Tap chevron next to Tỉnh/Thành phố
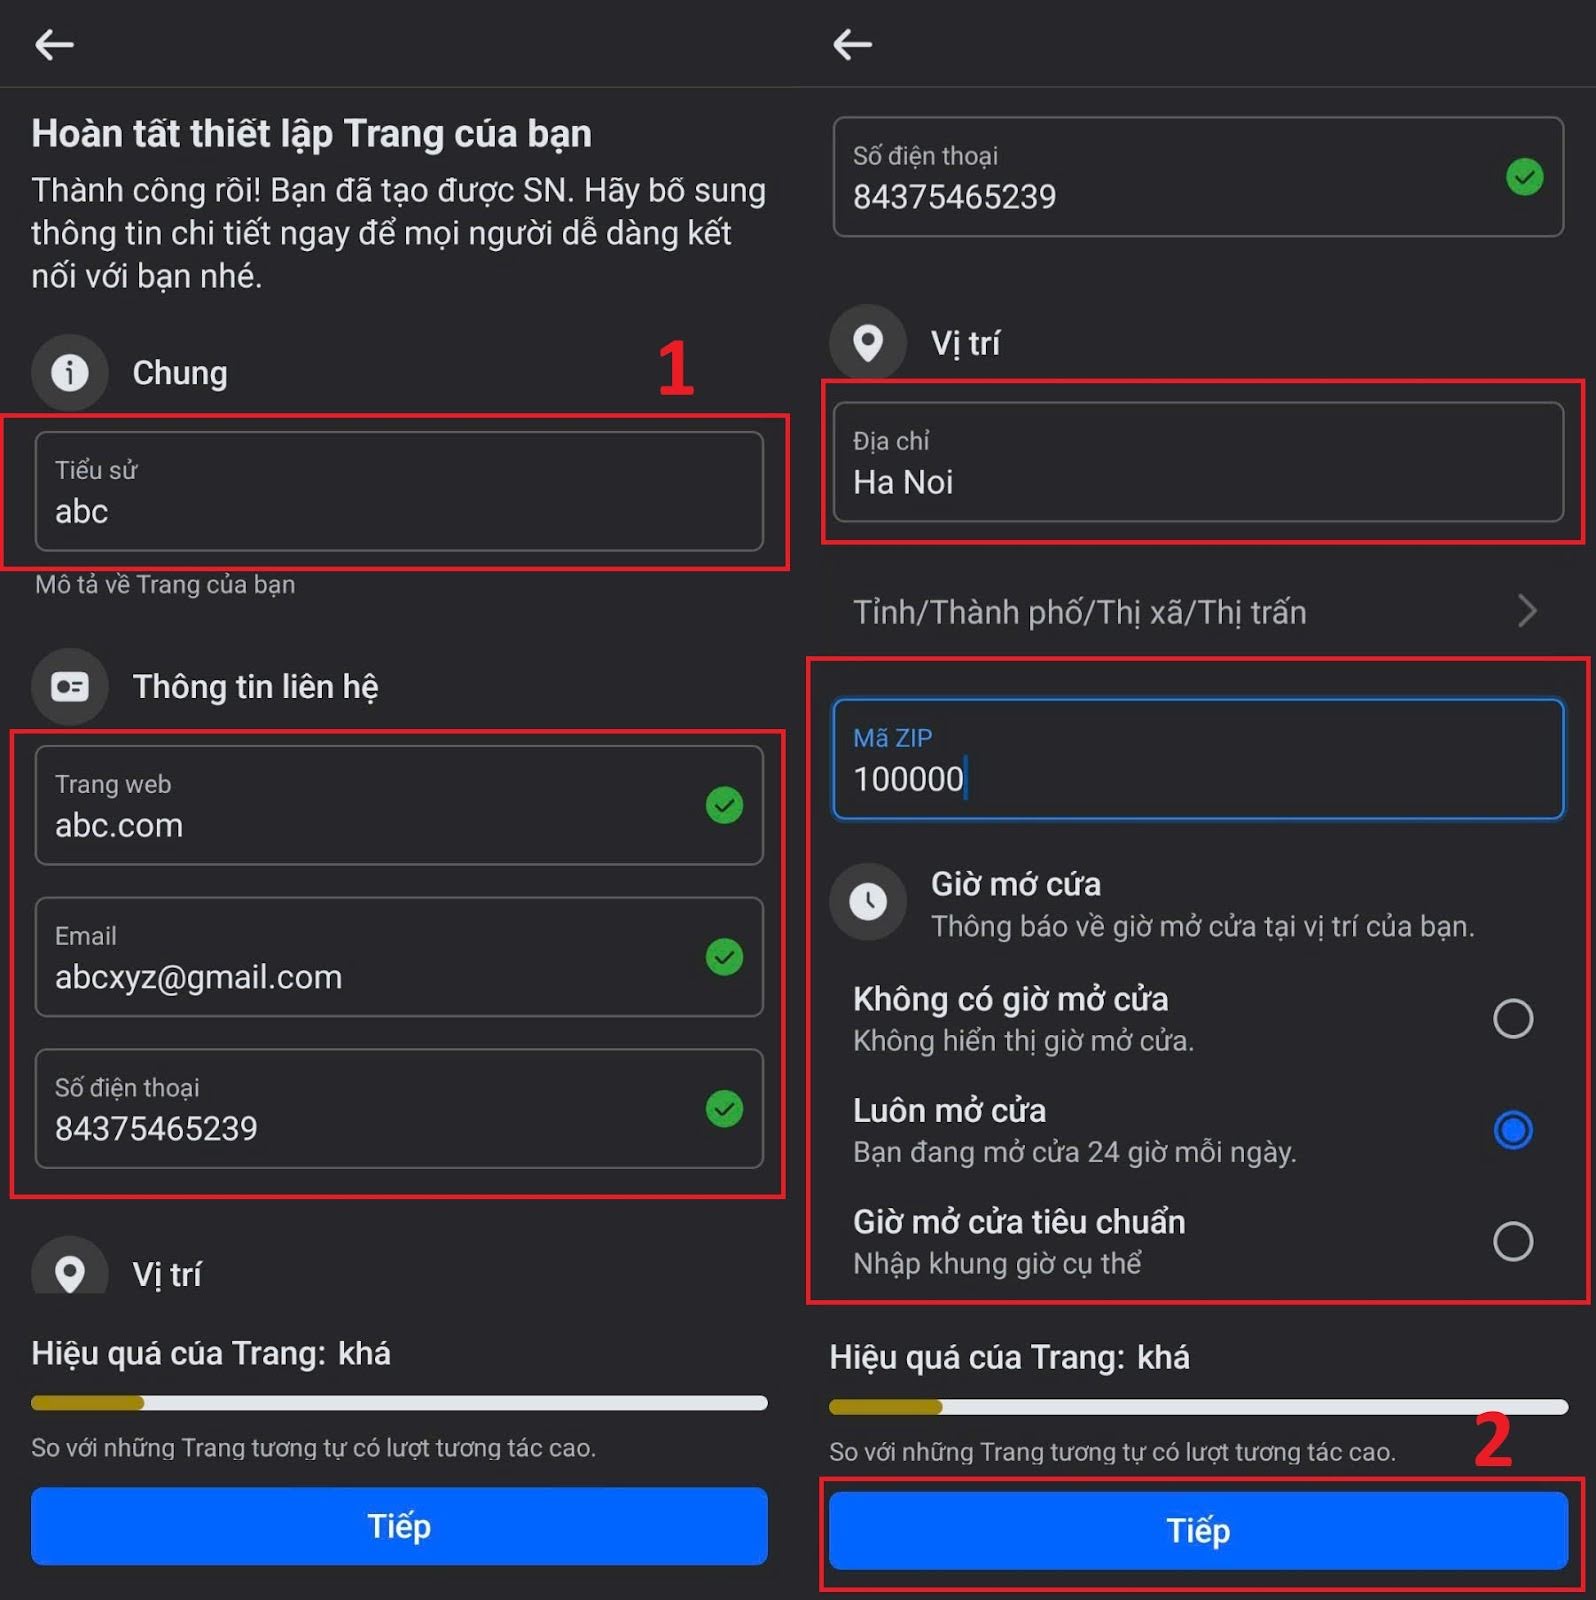 click(x=1526, y=611)
